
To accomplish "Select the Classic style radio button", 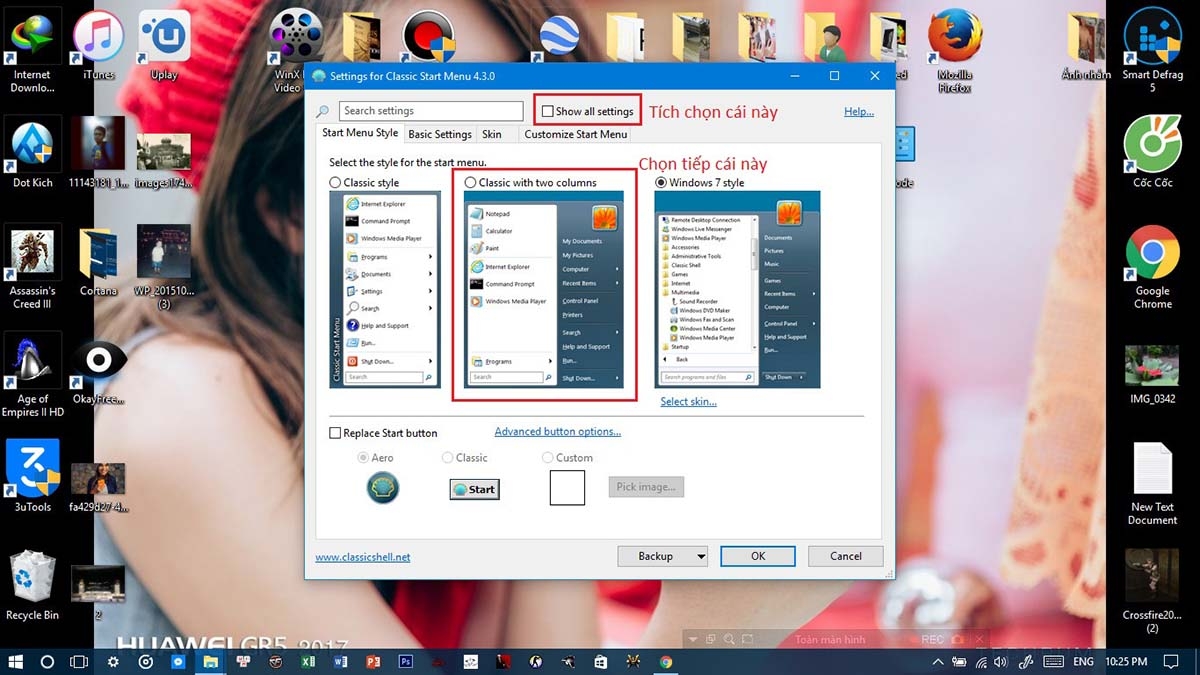I will click(335, 183).
